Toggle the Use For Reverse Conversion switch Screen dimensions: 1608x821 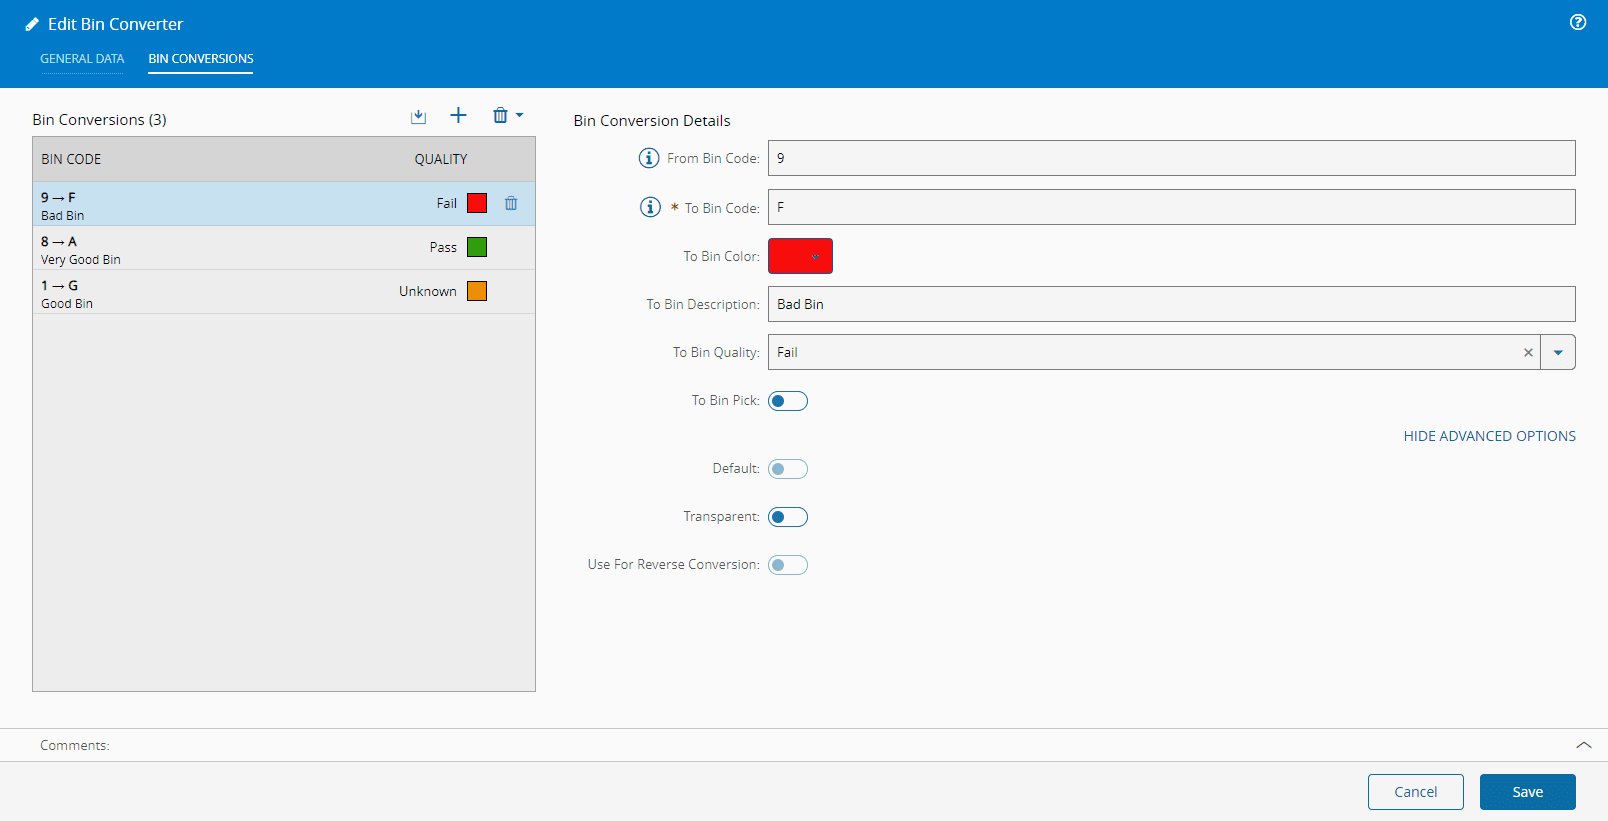[788, 565]
